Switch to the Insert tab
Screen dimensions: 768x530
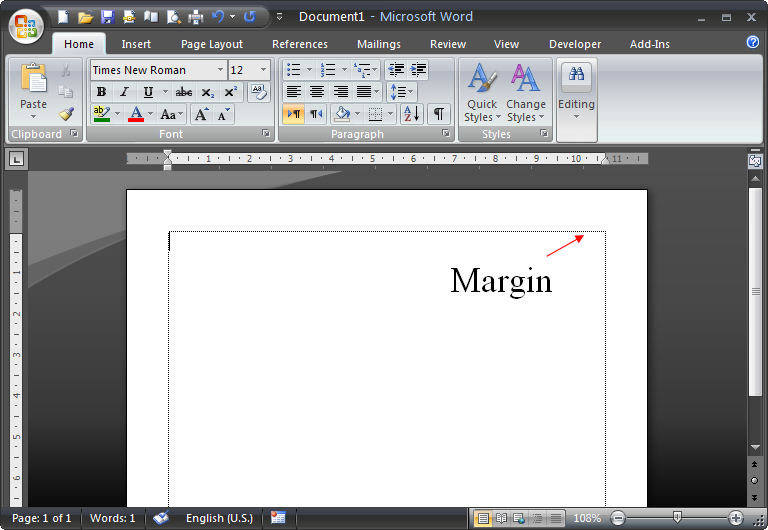click(136, 44)
